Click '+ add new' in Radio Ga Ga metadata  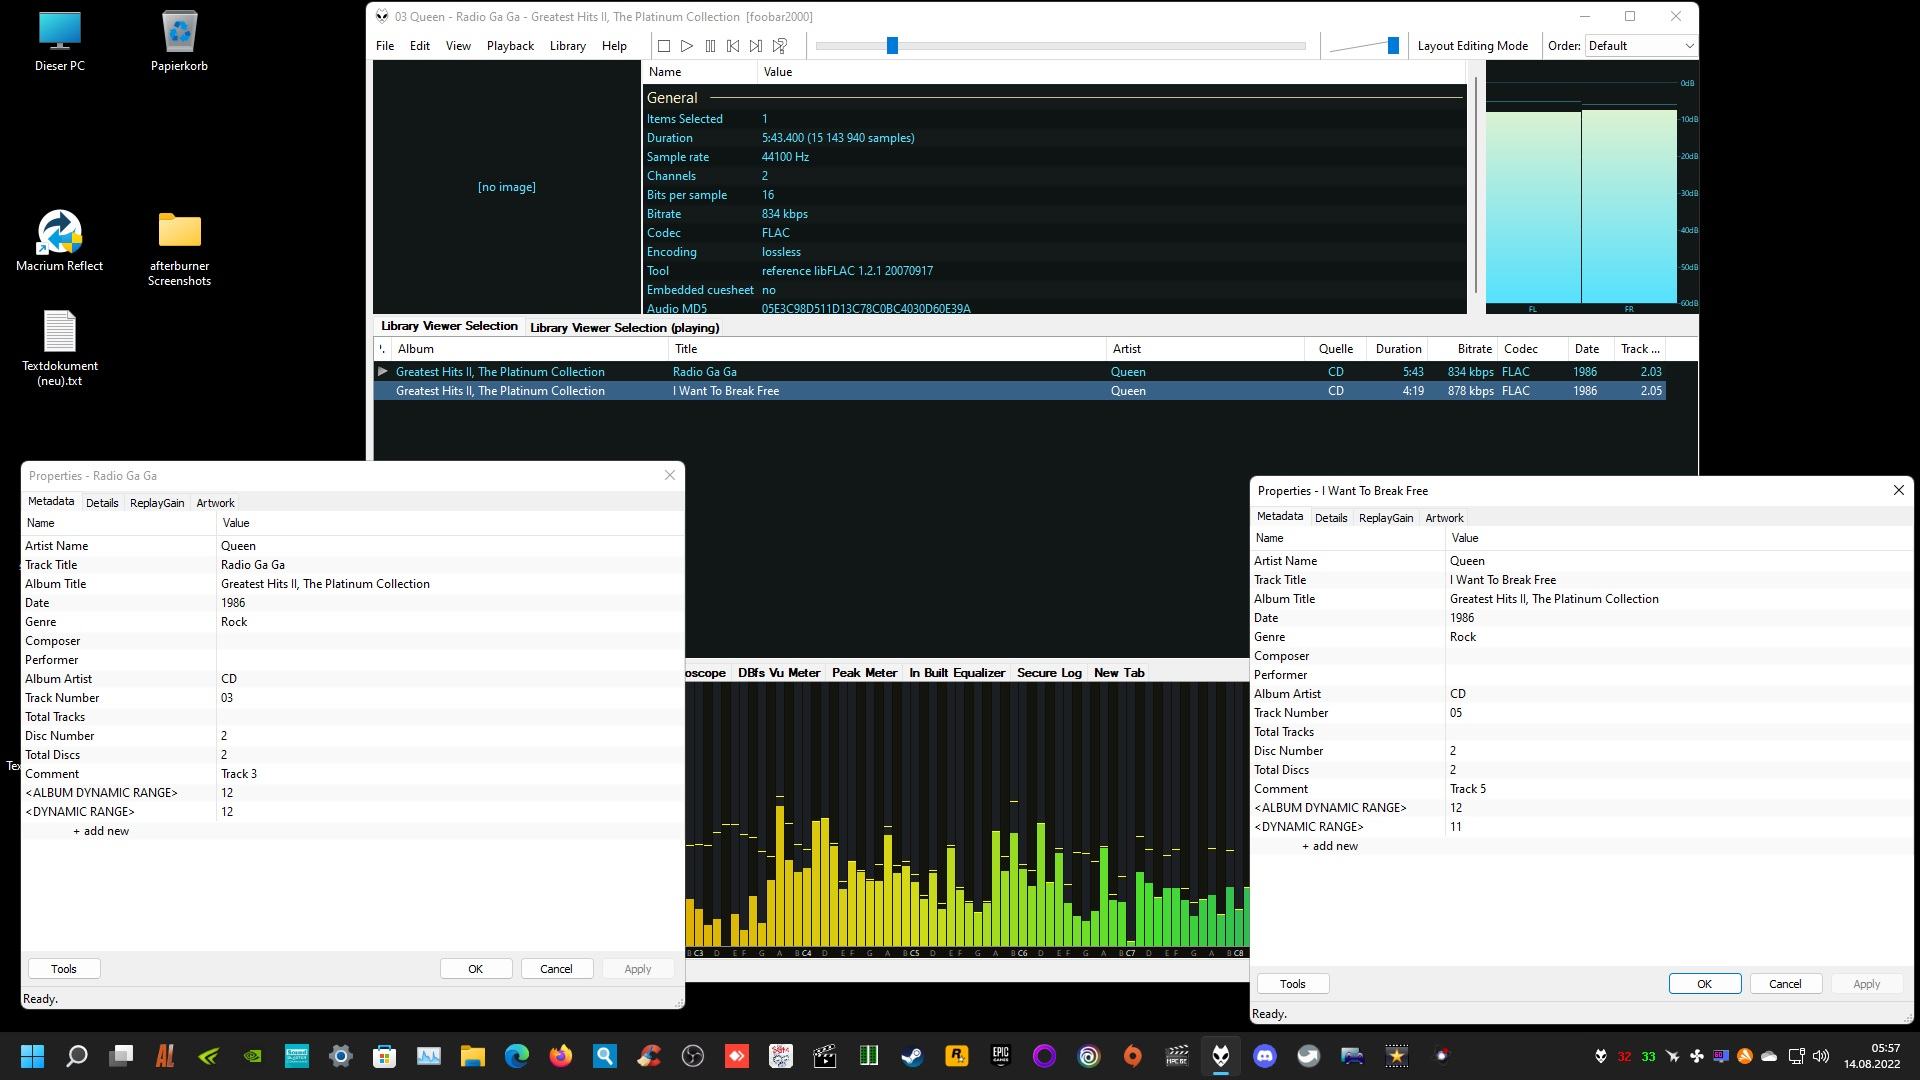101,831
